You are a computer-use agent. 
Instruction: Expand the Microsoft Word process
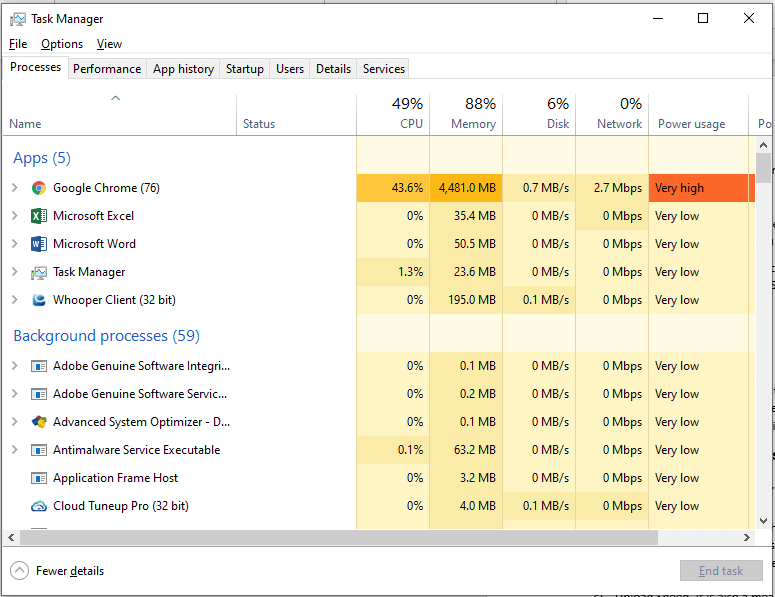(x=15, y=244)
